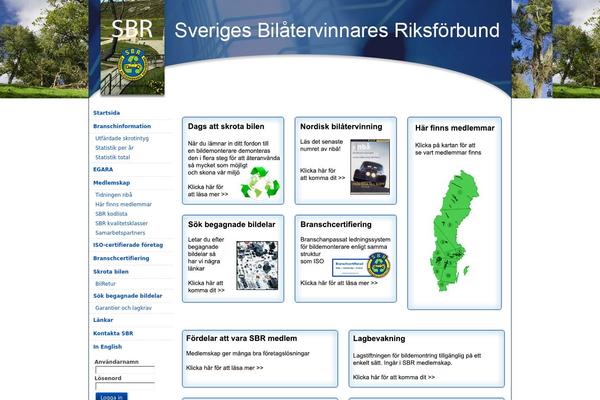600x400 pixels.
Task: Open SBR kodlista sublink
Action: (111, 214)
